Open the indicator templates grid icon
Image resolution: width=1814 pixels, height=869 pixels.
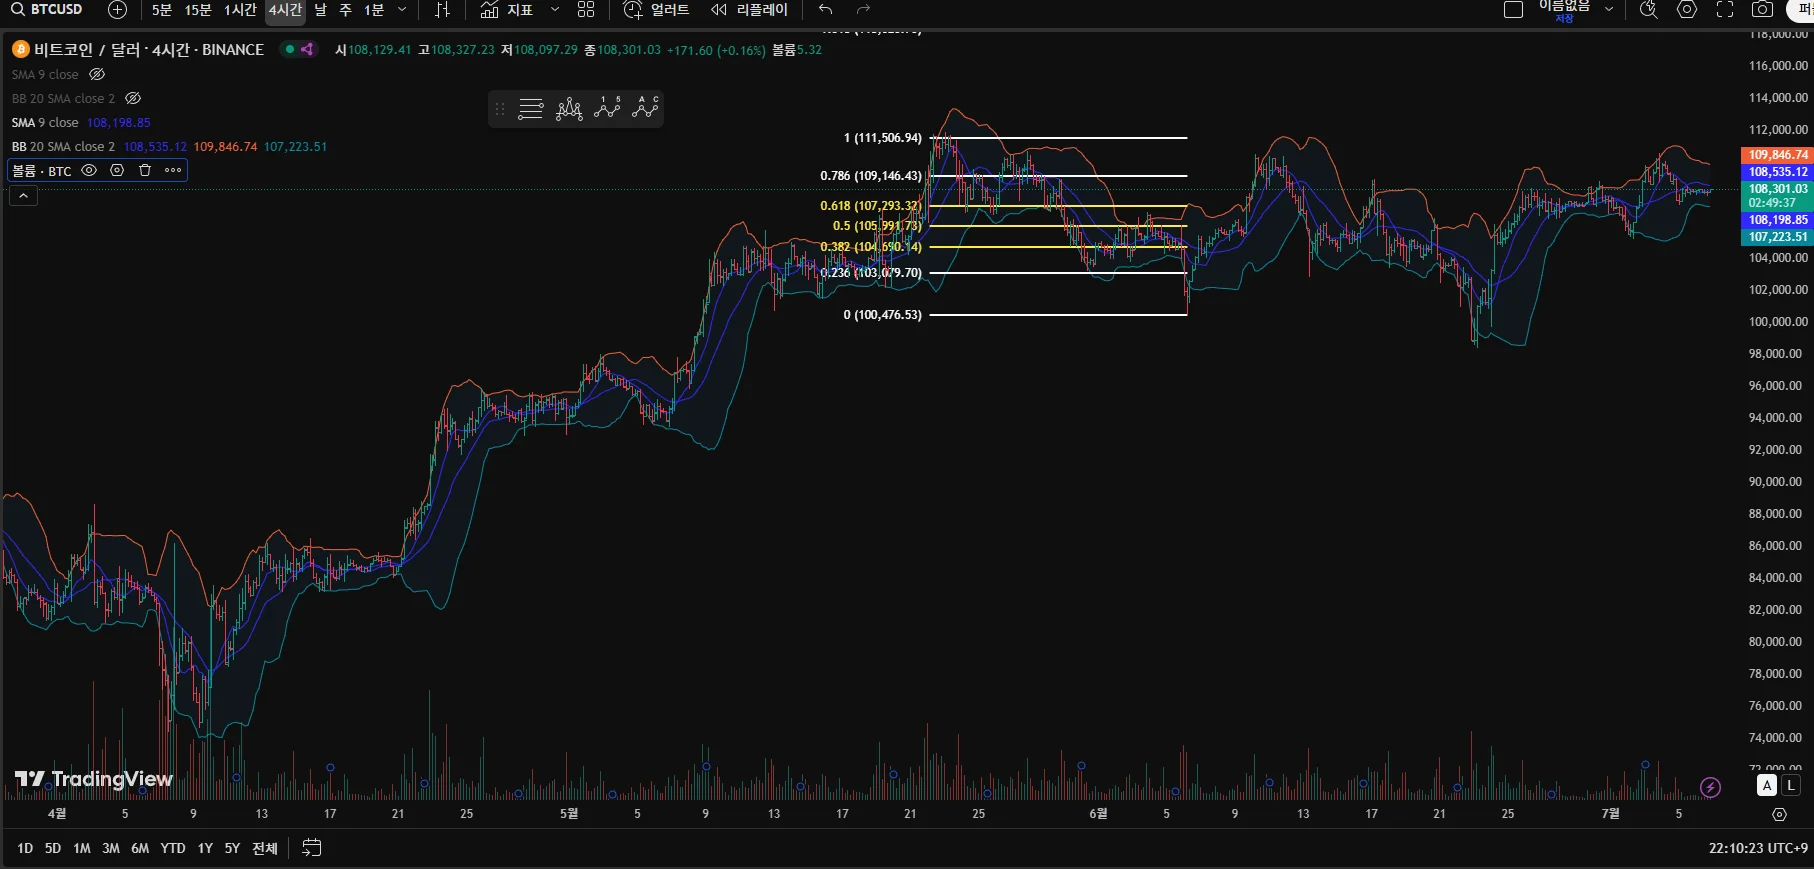coord(586,10)
